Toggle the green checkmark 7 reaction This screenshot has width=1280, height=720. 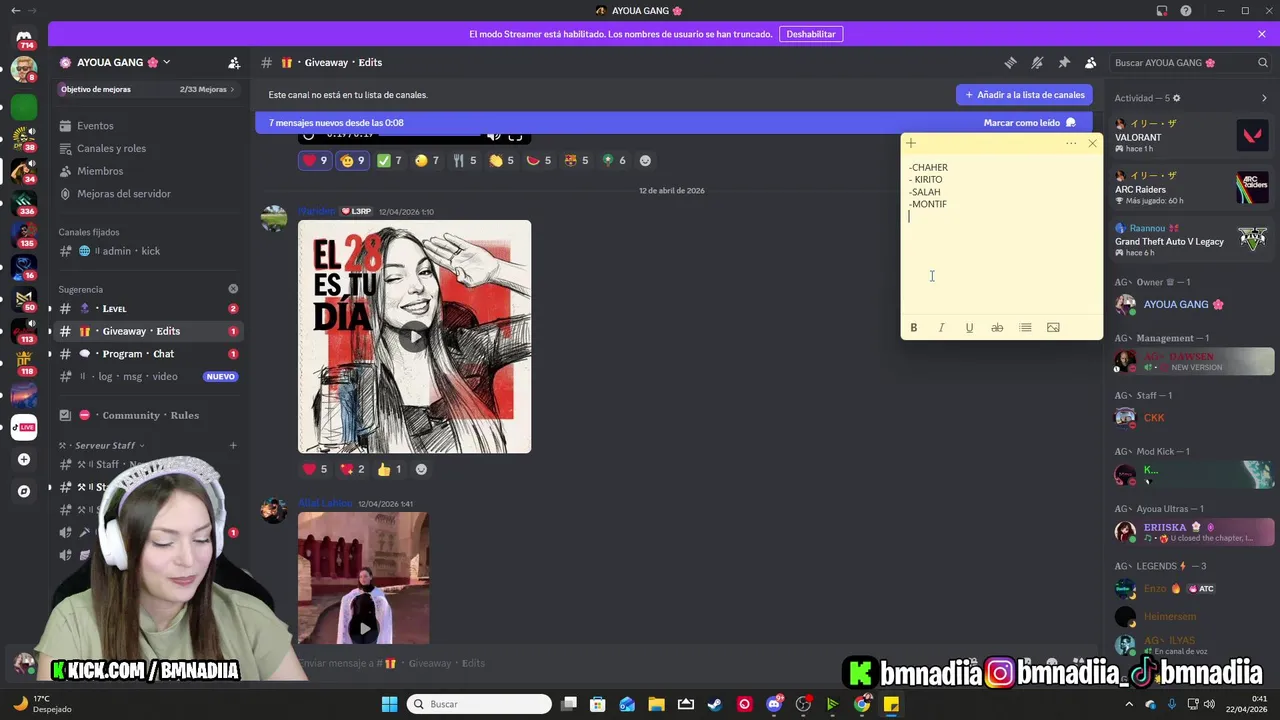[389, 160]
